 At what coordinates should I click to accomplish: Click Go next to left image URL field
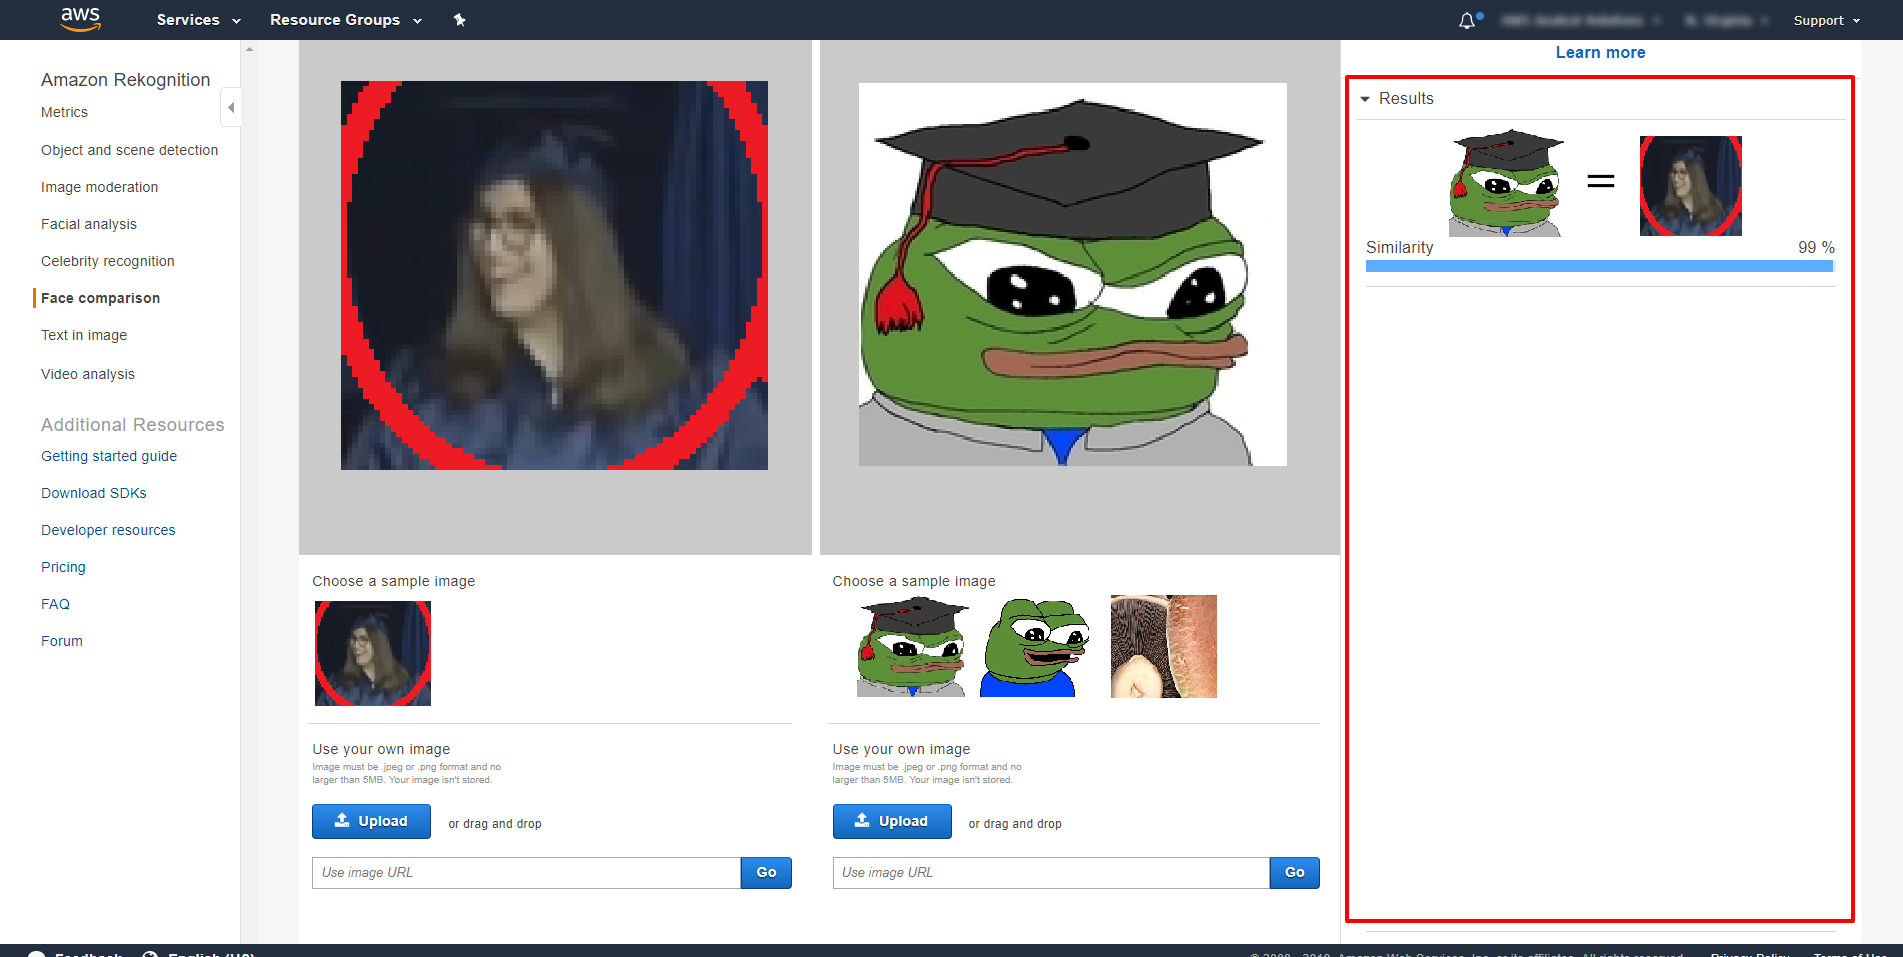click(x=766, y=873)
